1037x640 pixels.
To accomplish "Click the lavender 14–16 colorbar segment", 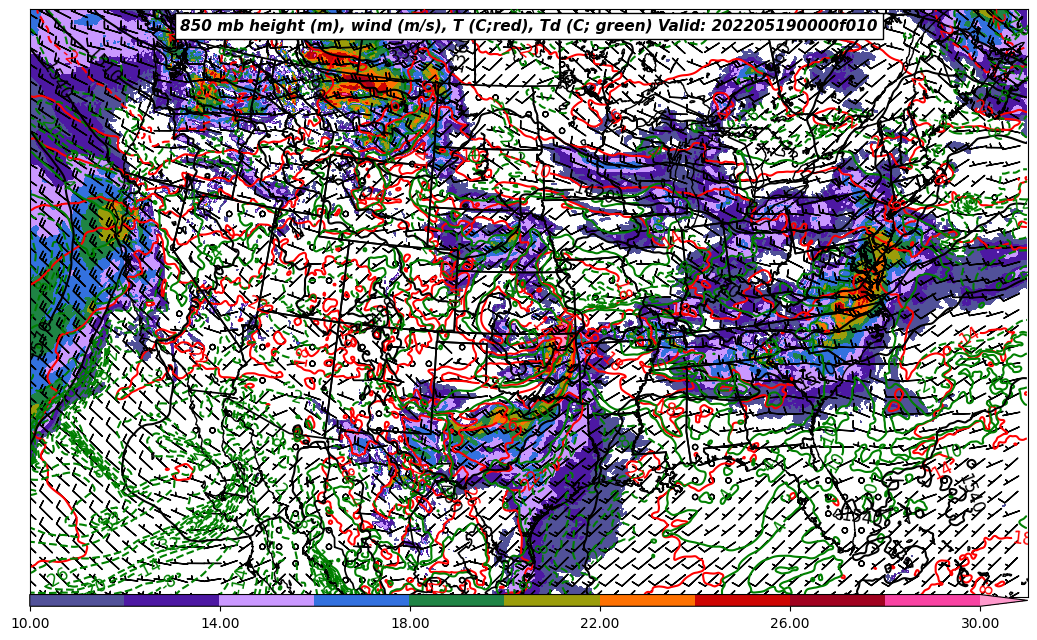I will 267,600.
